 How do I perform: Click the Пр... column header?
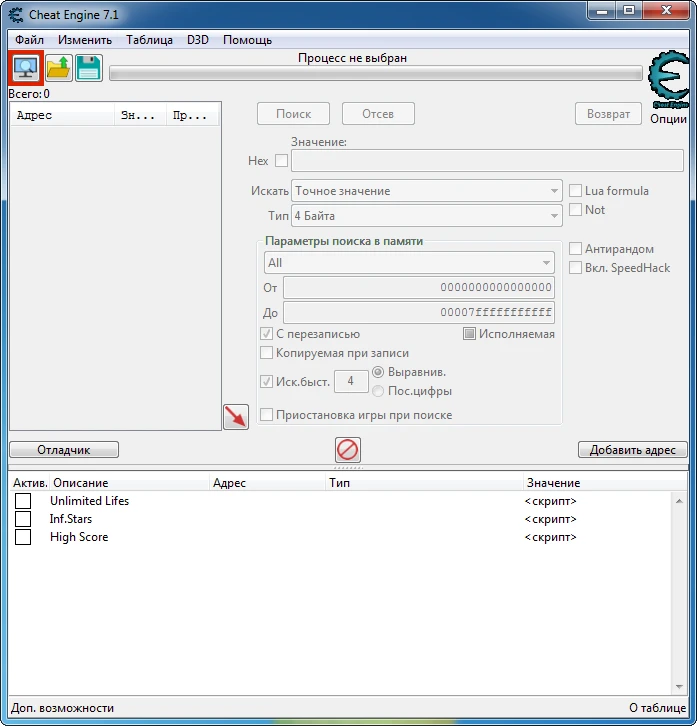[x=192, y=115]
